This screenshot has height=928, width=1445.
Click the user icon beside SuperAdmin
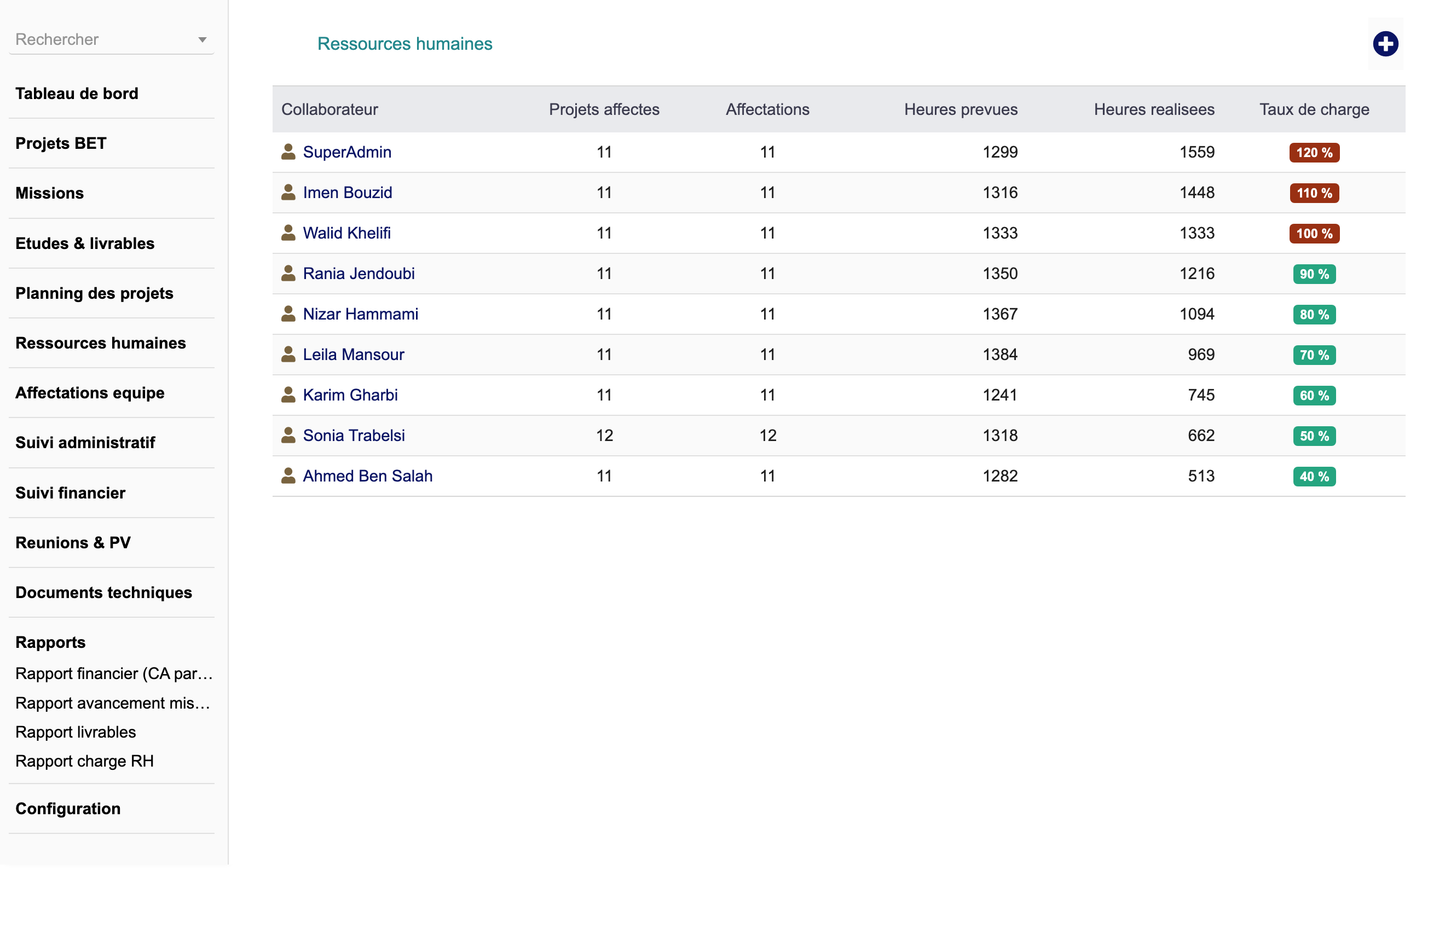(x=288, y=151)
